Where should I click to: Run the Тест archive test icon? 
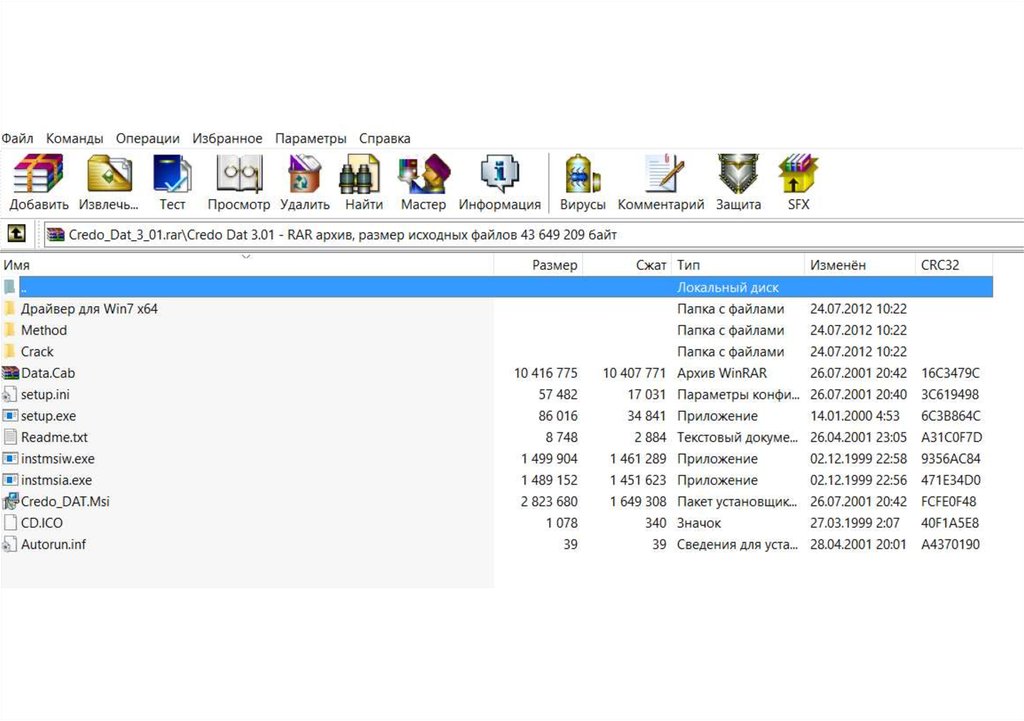[x=172, y=174]
